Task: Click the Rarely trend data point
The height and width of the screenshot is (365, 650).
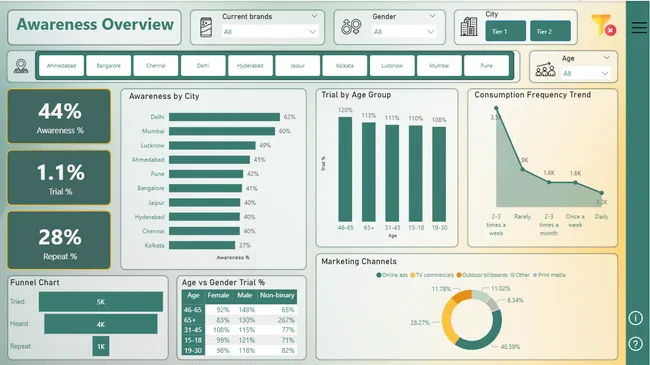Action: point(523,169)
